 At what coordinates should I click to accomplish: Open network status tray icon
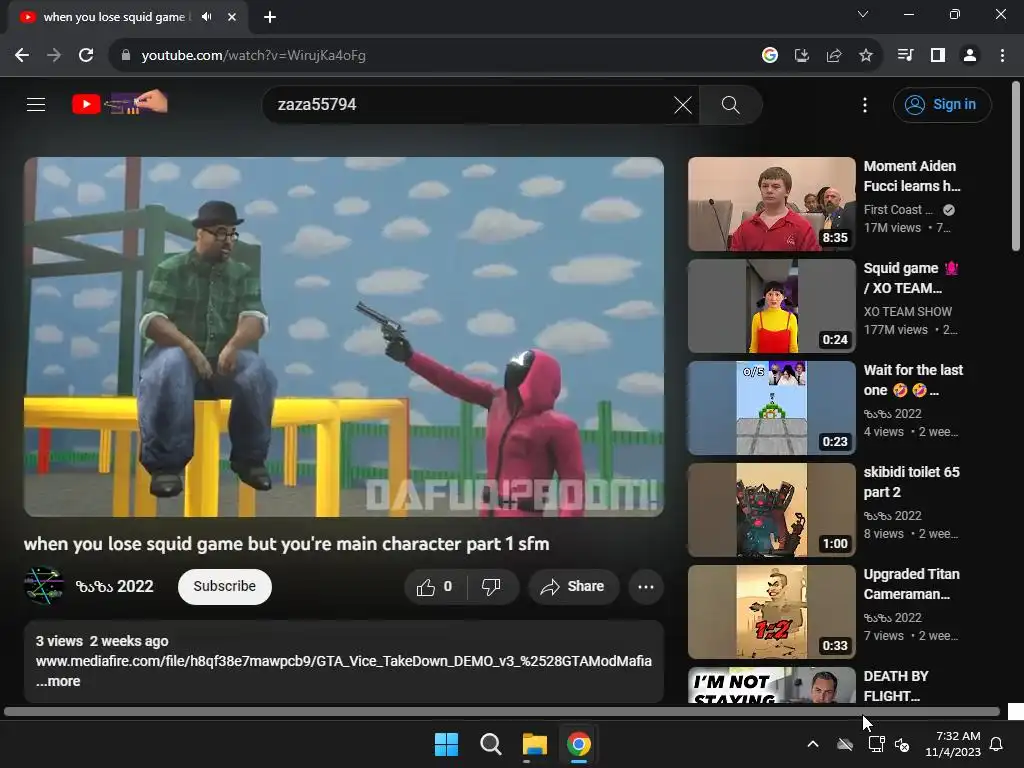876,744
